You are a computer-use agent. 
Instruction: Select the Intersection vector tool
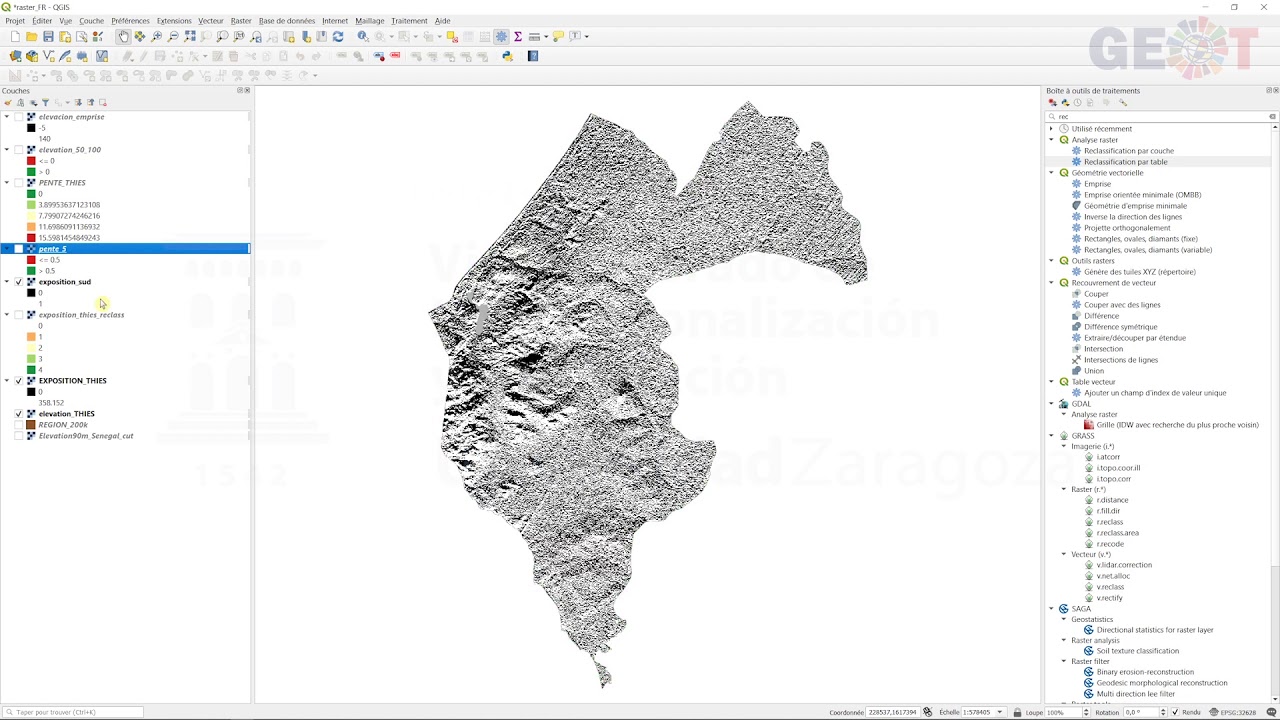click(x=1103, y=349)
